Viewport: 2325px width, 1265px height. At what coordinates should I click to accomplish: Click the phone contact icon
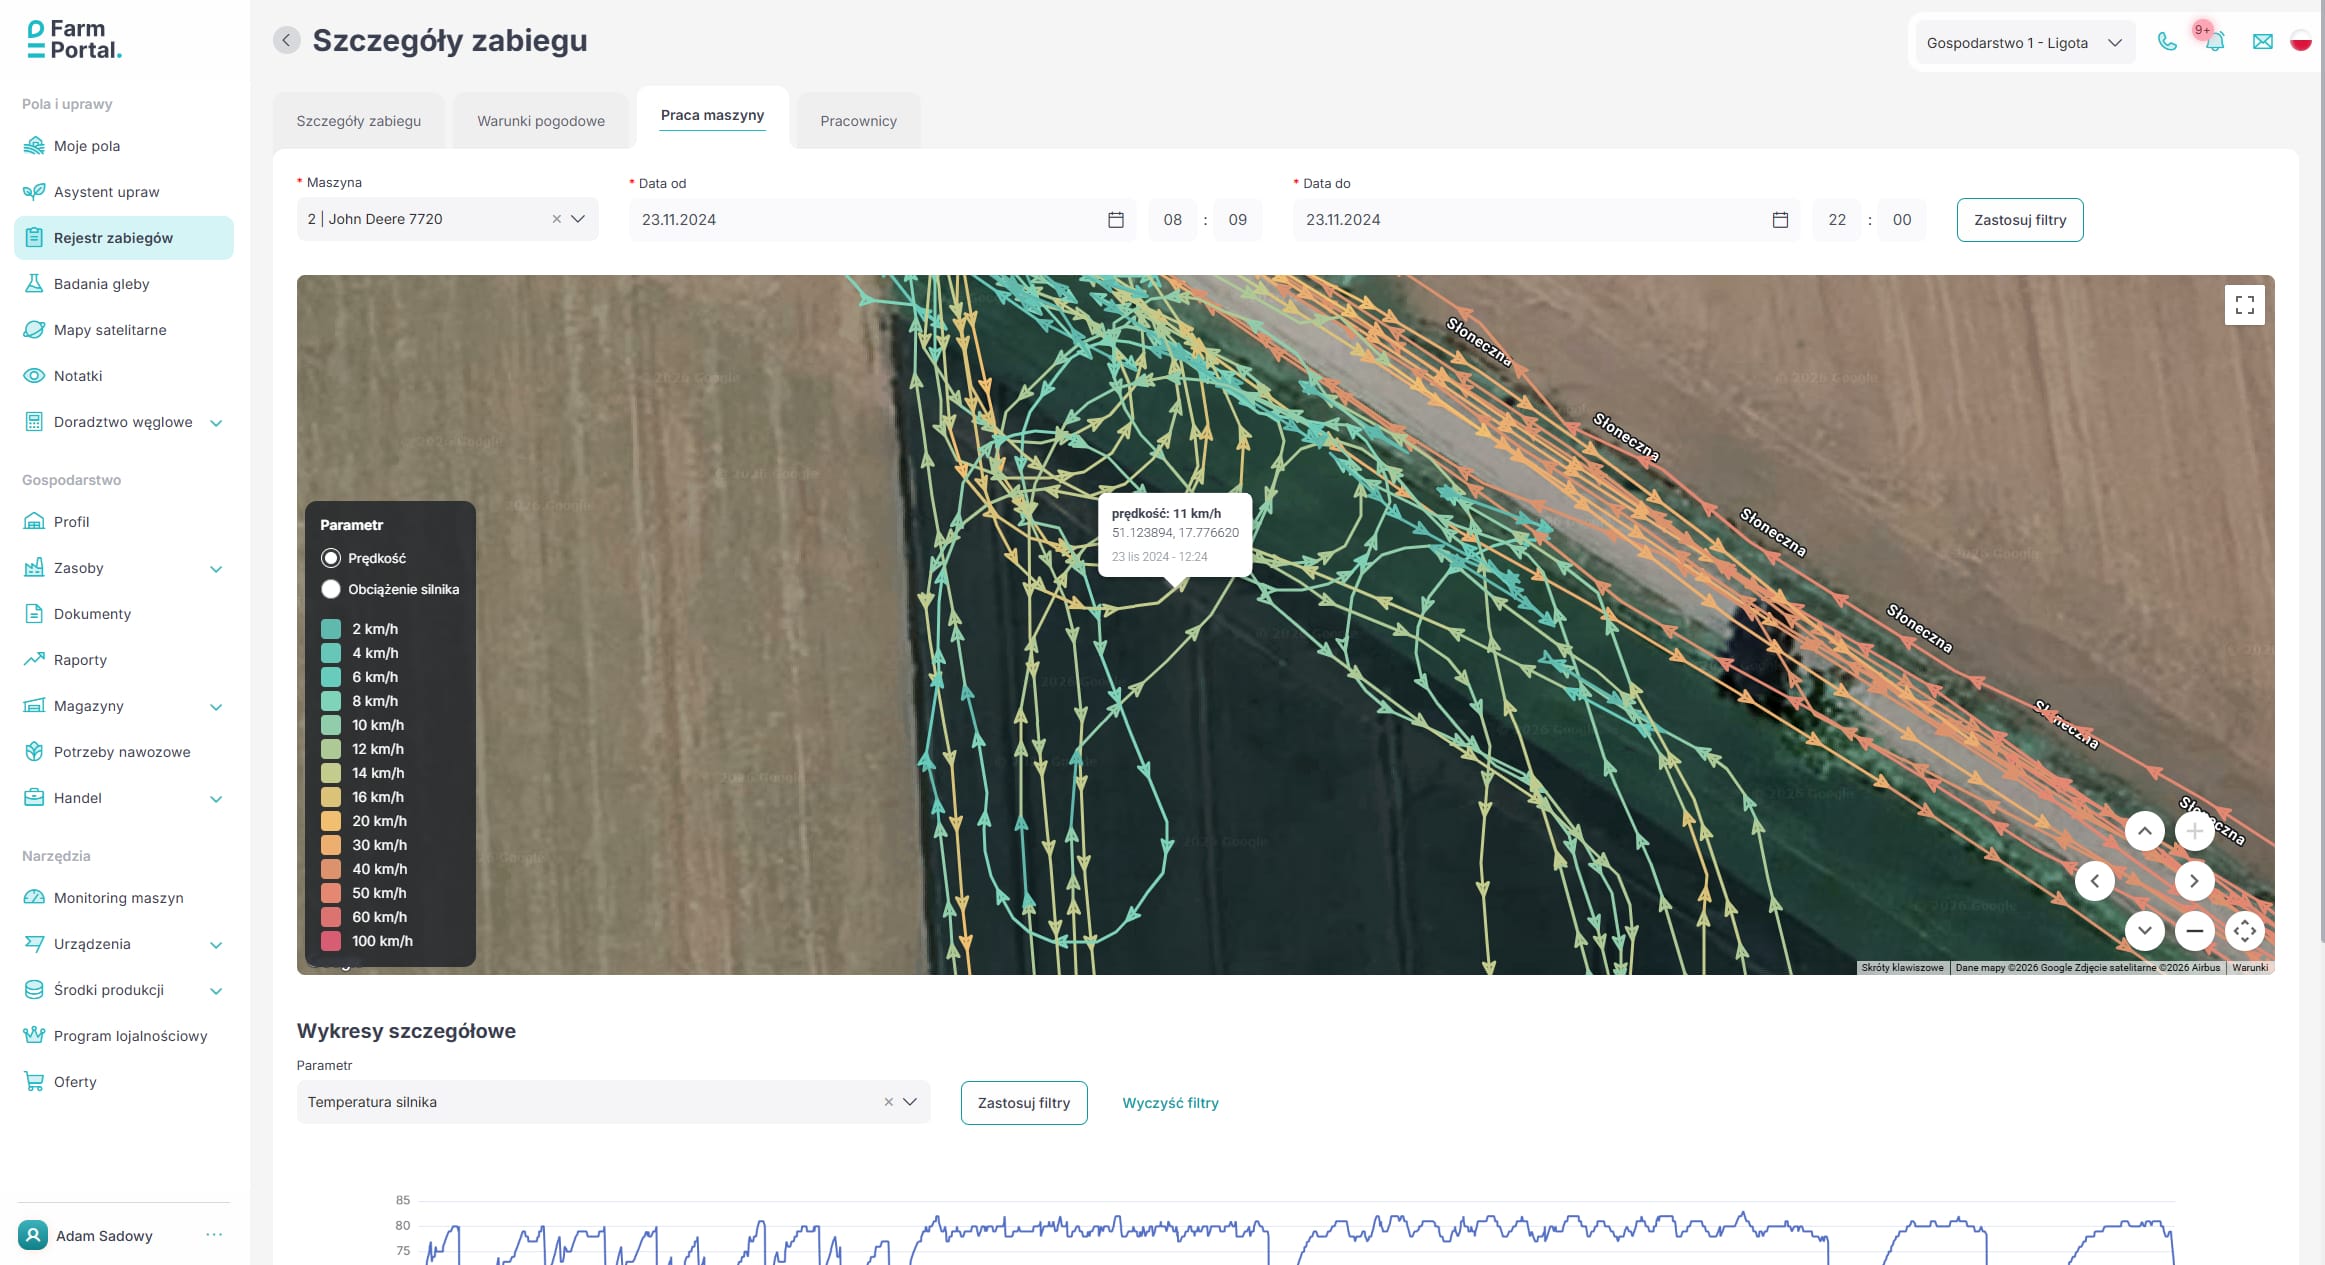tap(2166, 42)
